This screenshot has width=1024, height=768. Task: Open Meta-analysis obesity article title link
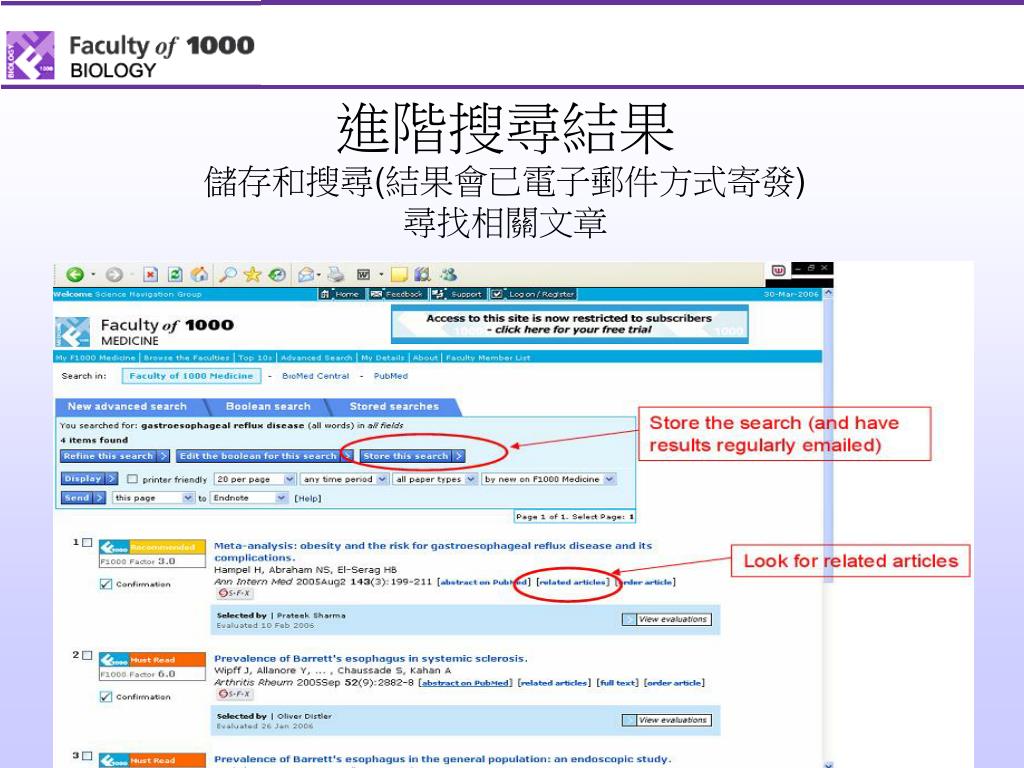coord(433,551)
